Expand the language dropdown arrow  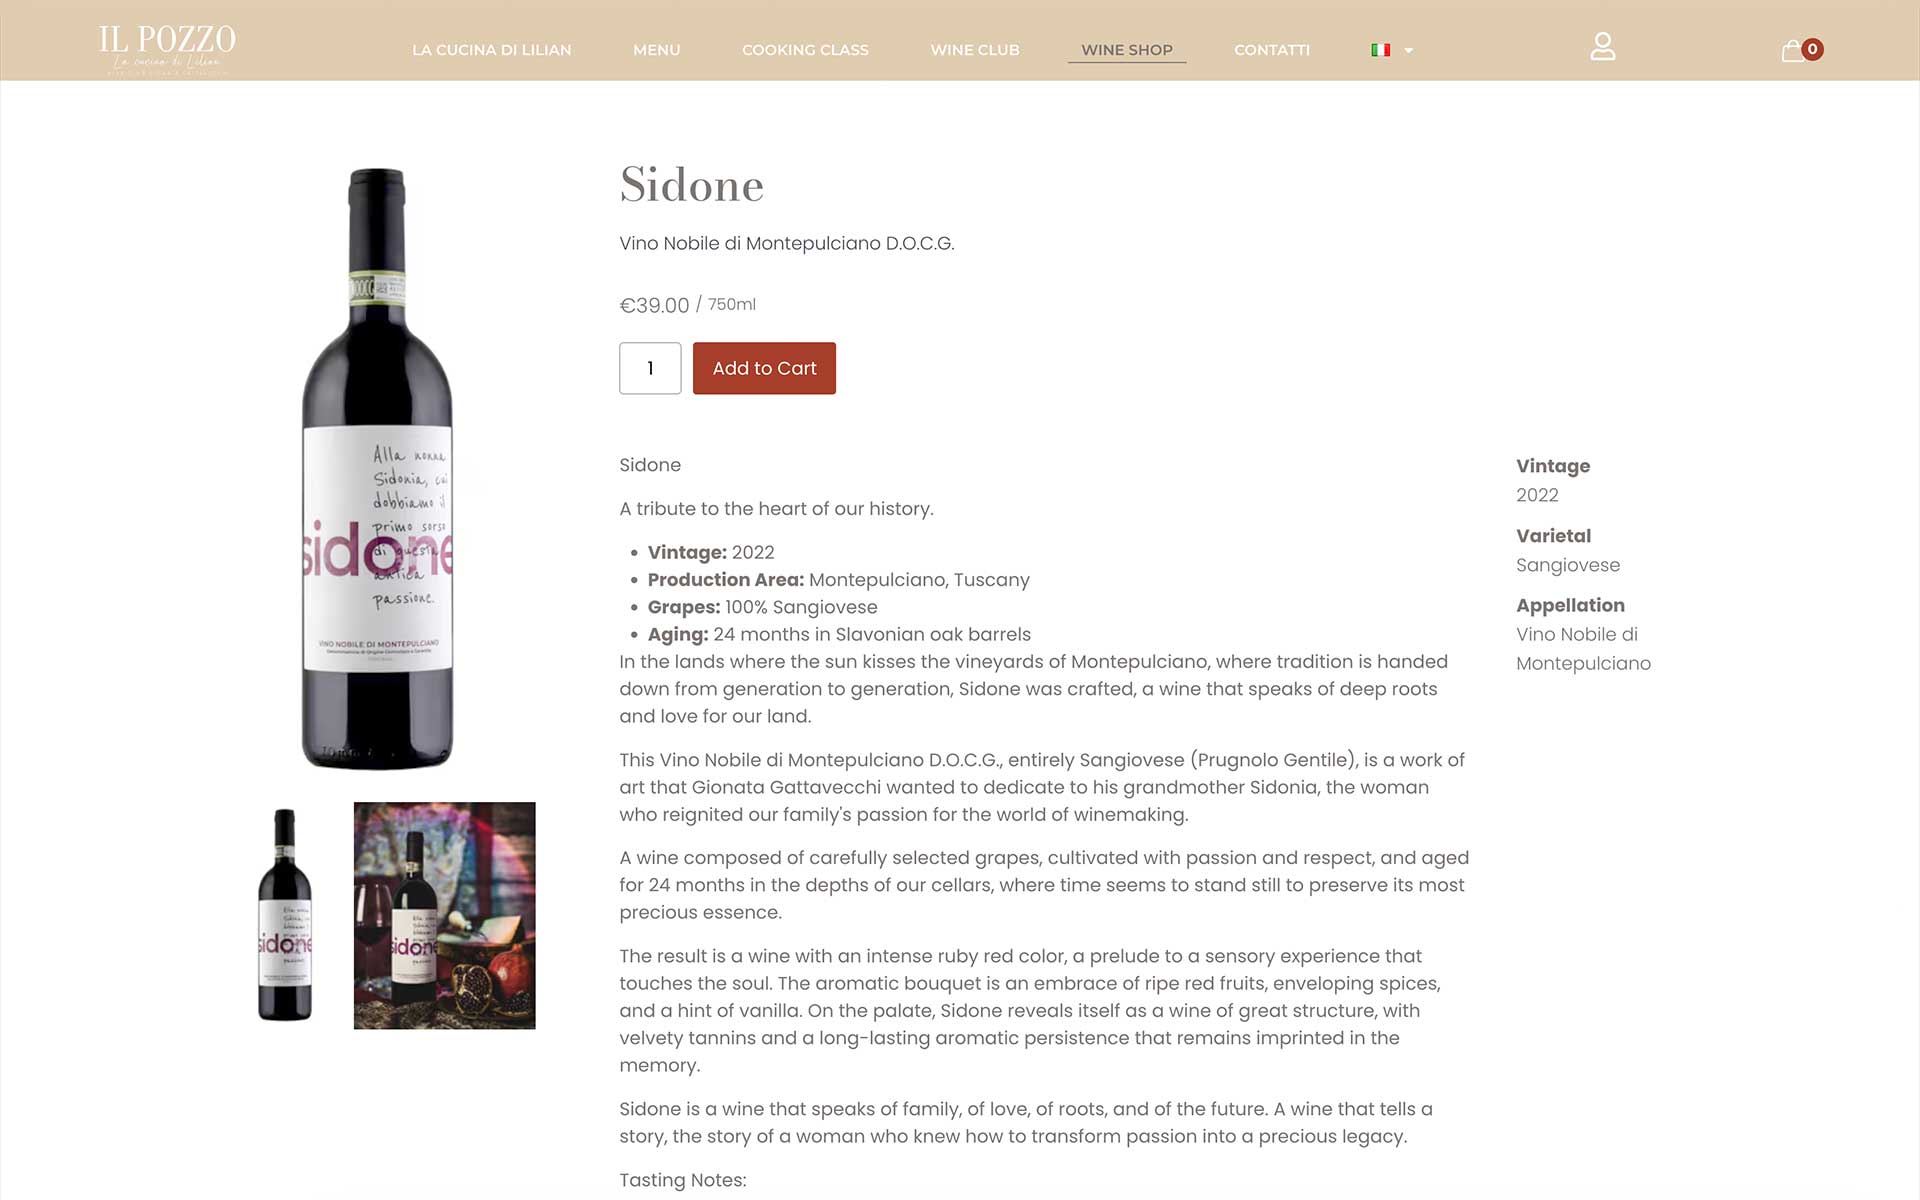coord(1409,50)
